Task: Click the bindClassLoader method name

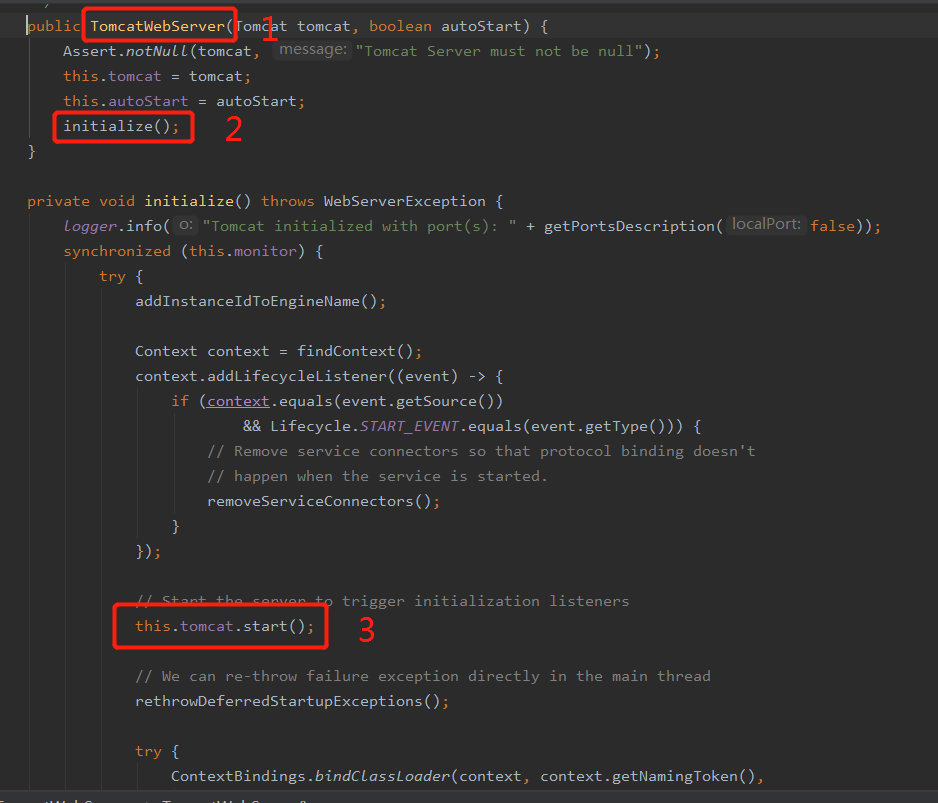Action: tap(382, 776)
